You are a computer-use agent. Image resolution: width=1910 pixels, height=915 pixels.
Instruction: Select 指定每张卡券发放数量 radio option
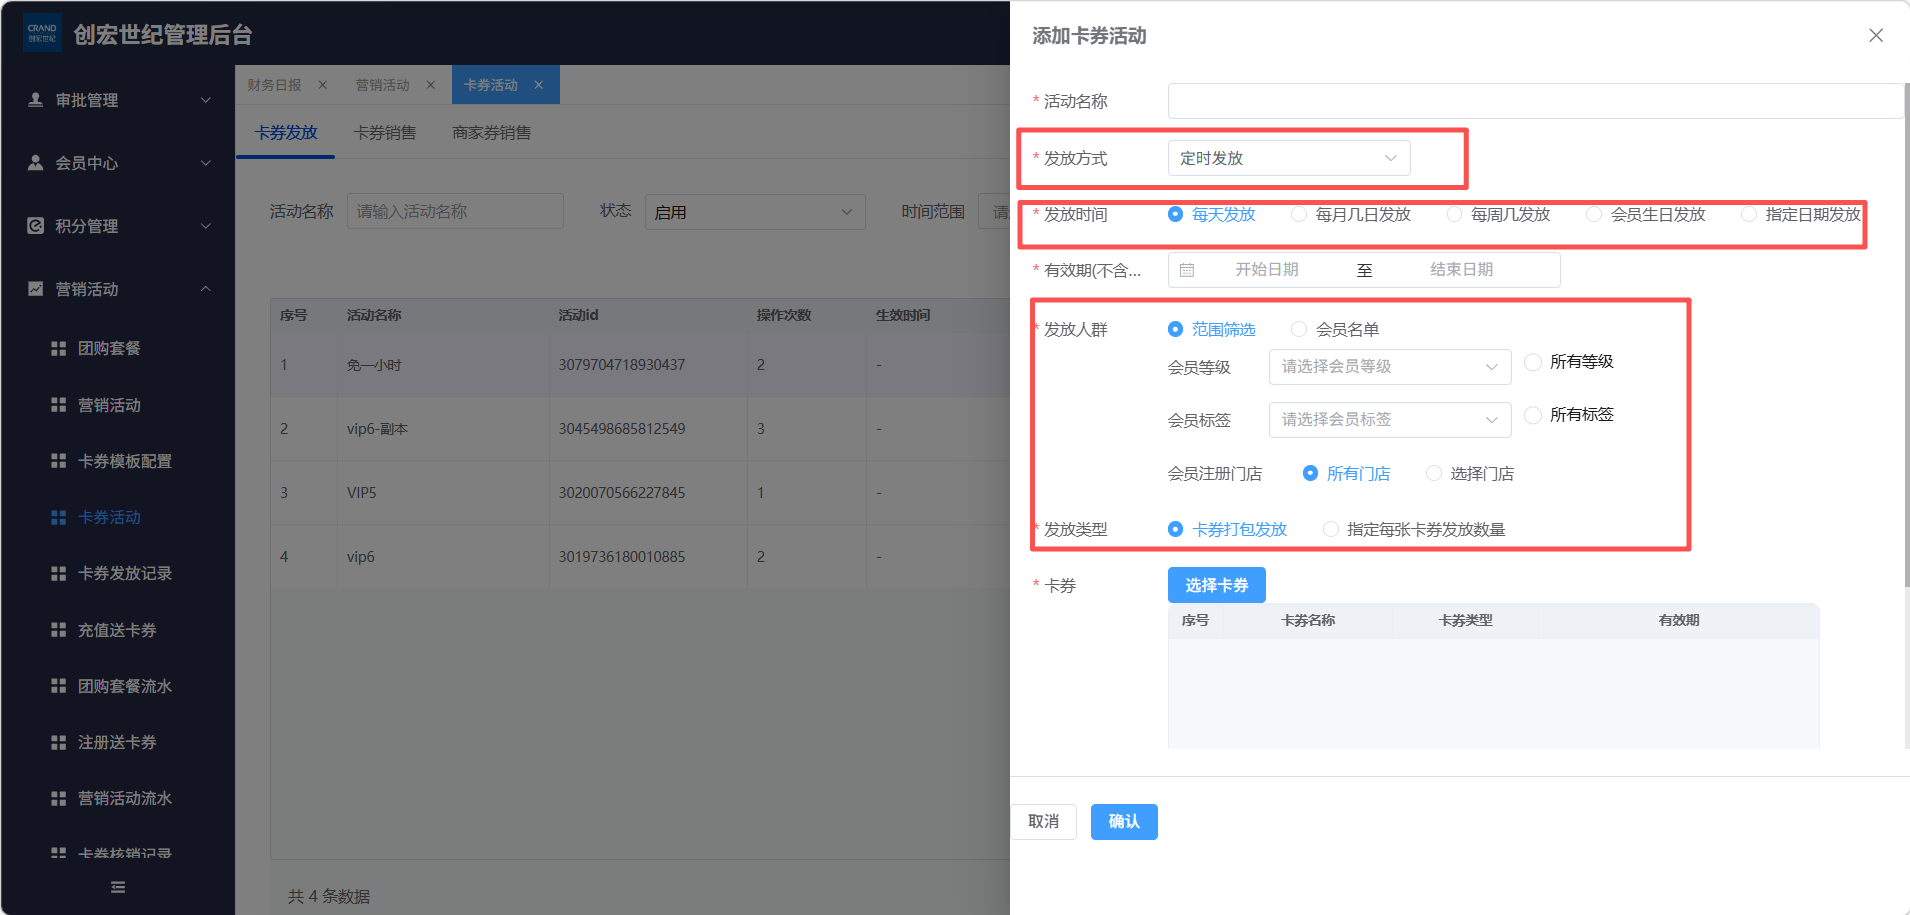click(1331, 529)
